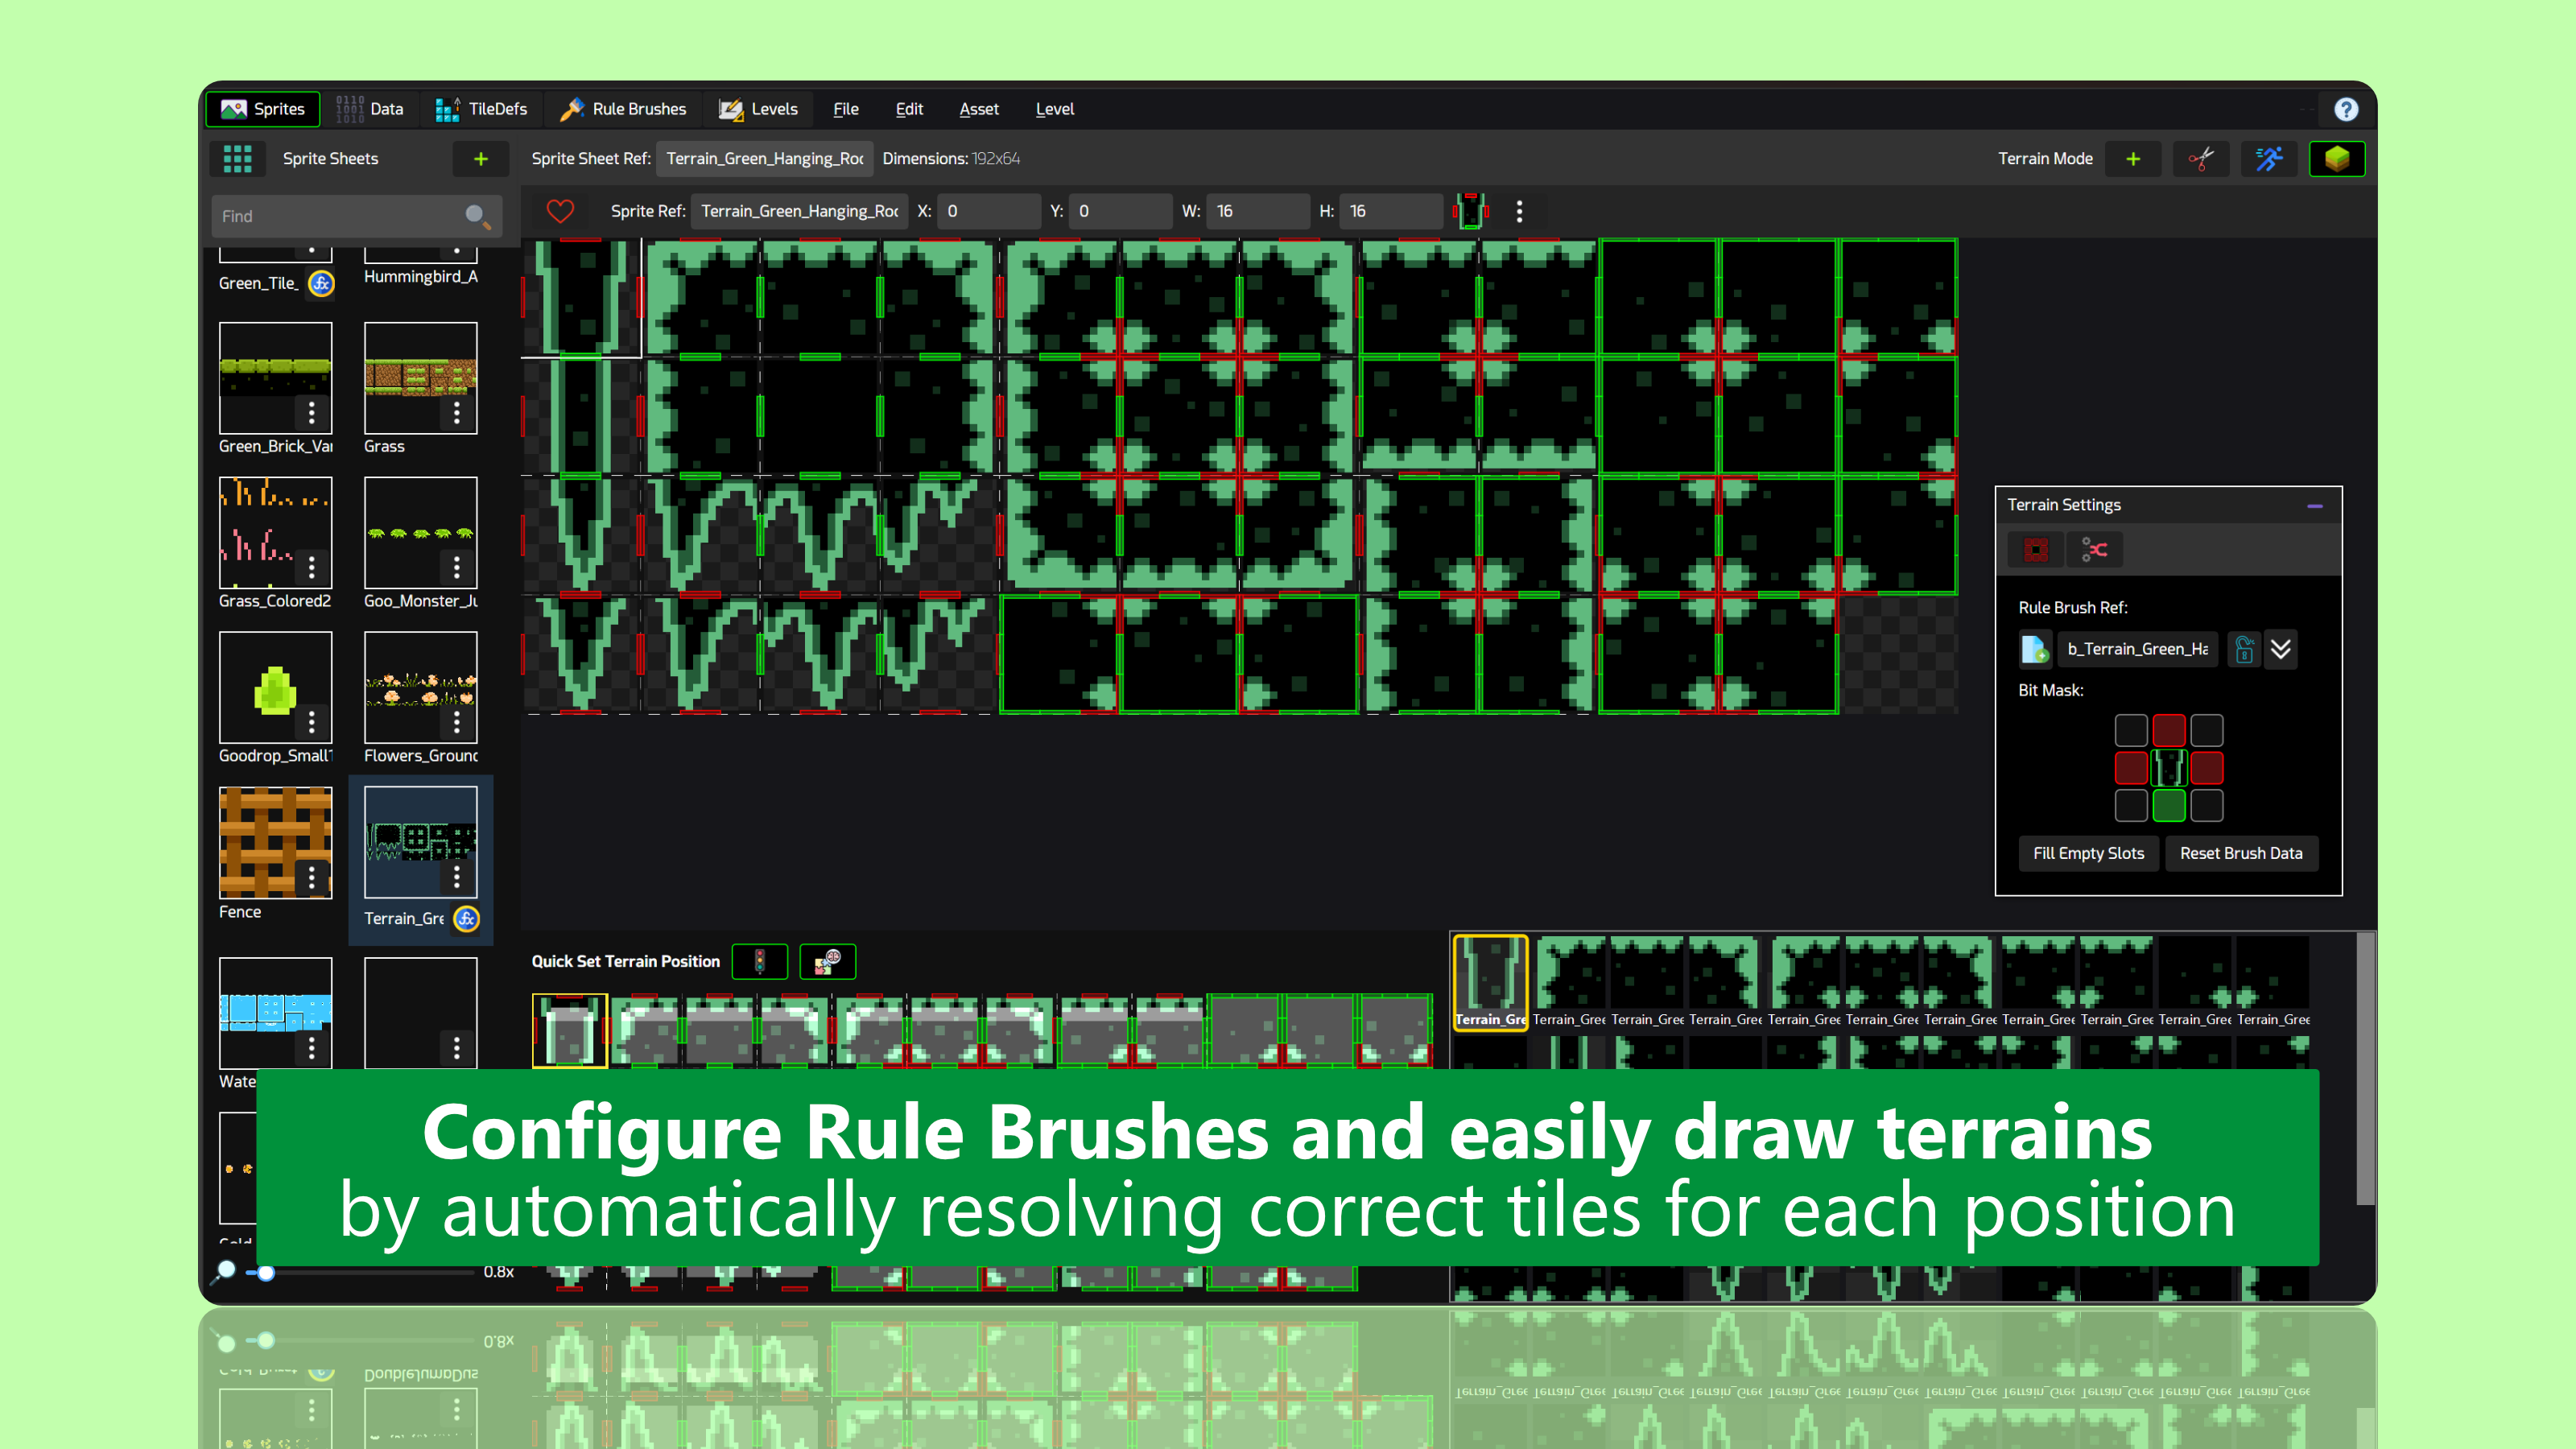Click the Fill Empty Slots button
Screen dimensions: 2576x1449
click(x=2088, y=853)
